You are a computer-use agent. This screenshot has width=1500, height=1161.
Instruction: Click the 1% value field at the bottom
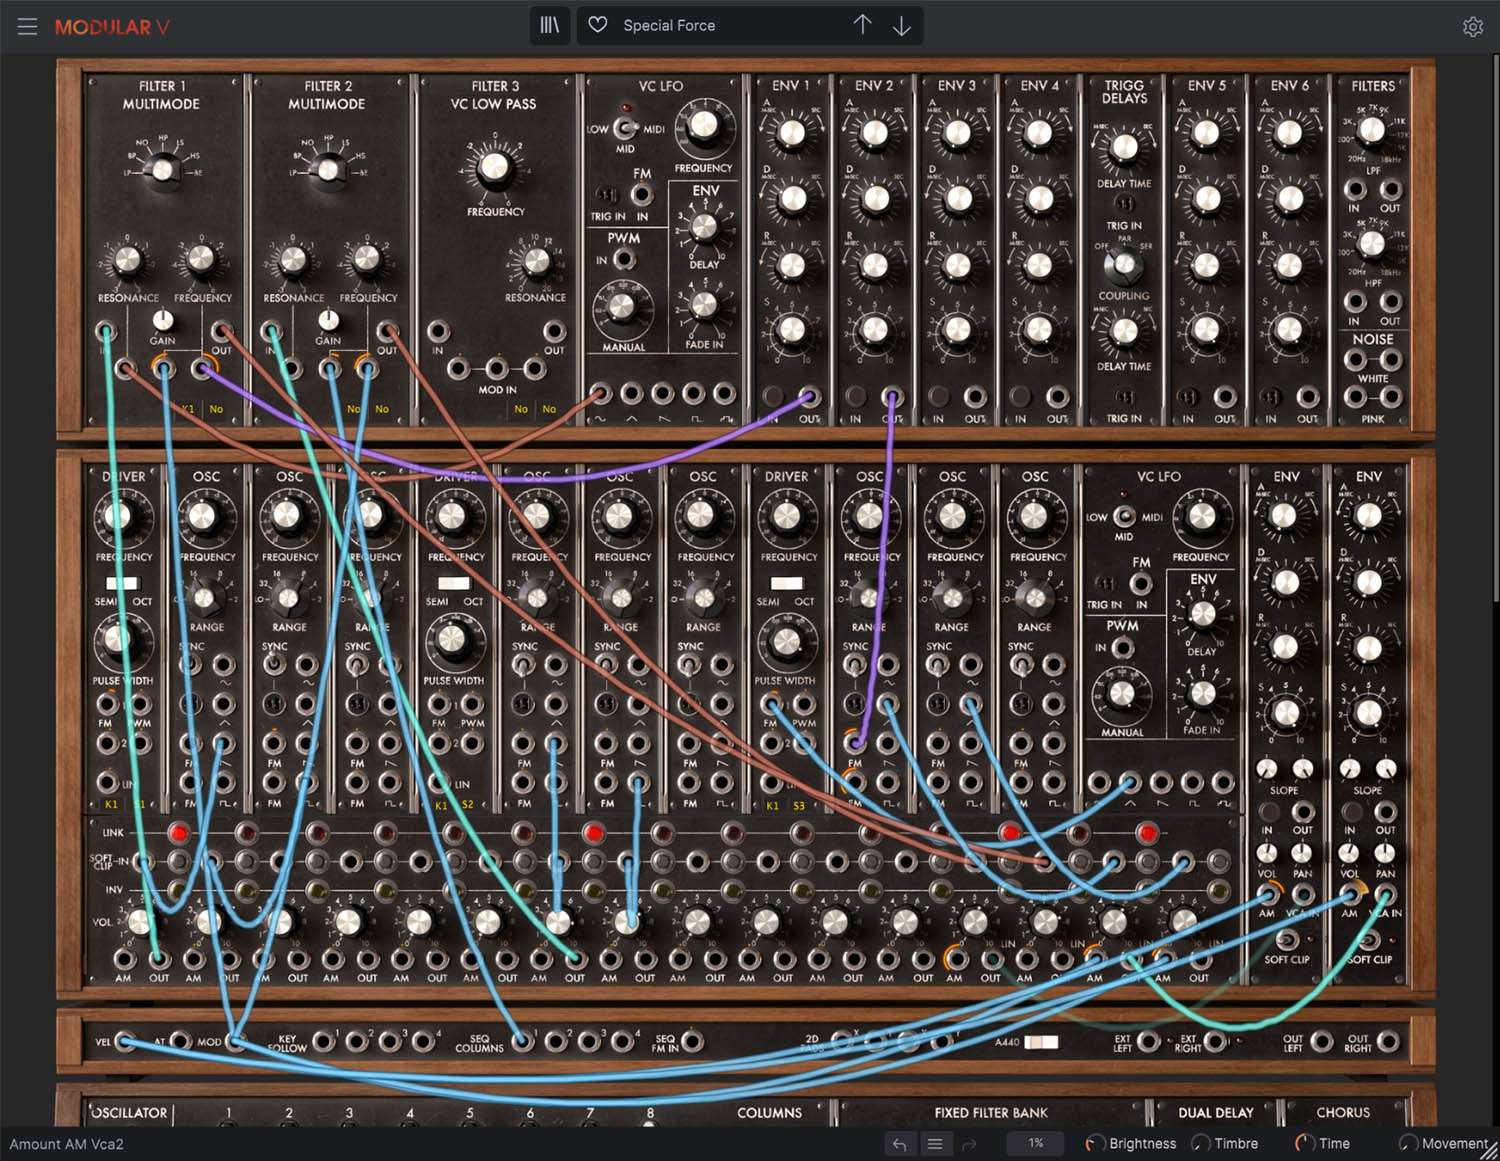(1033, 1144)
